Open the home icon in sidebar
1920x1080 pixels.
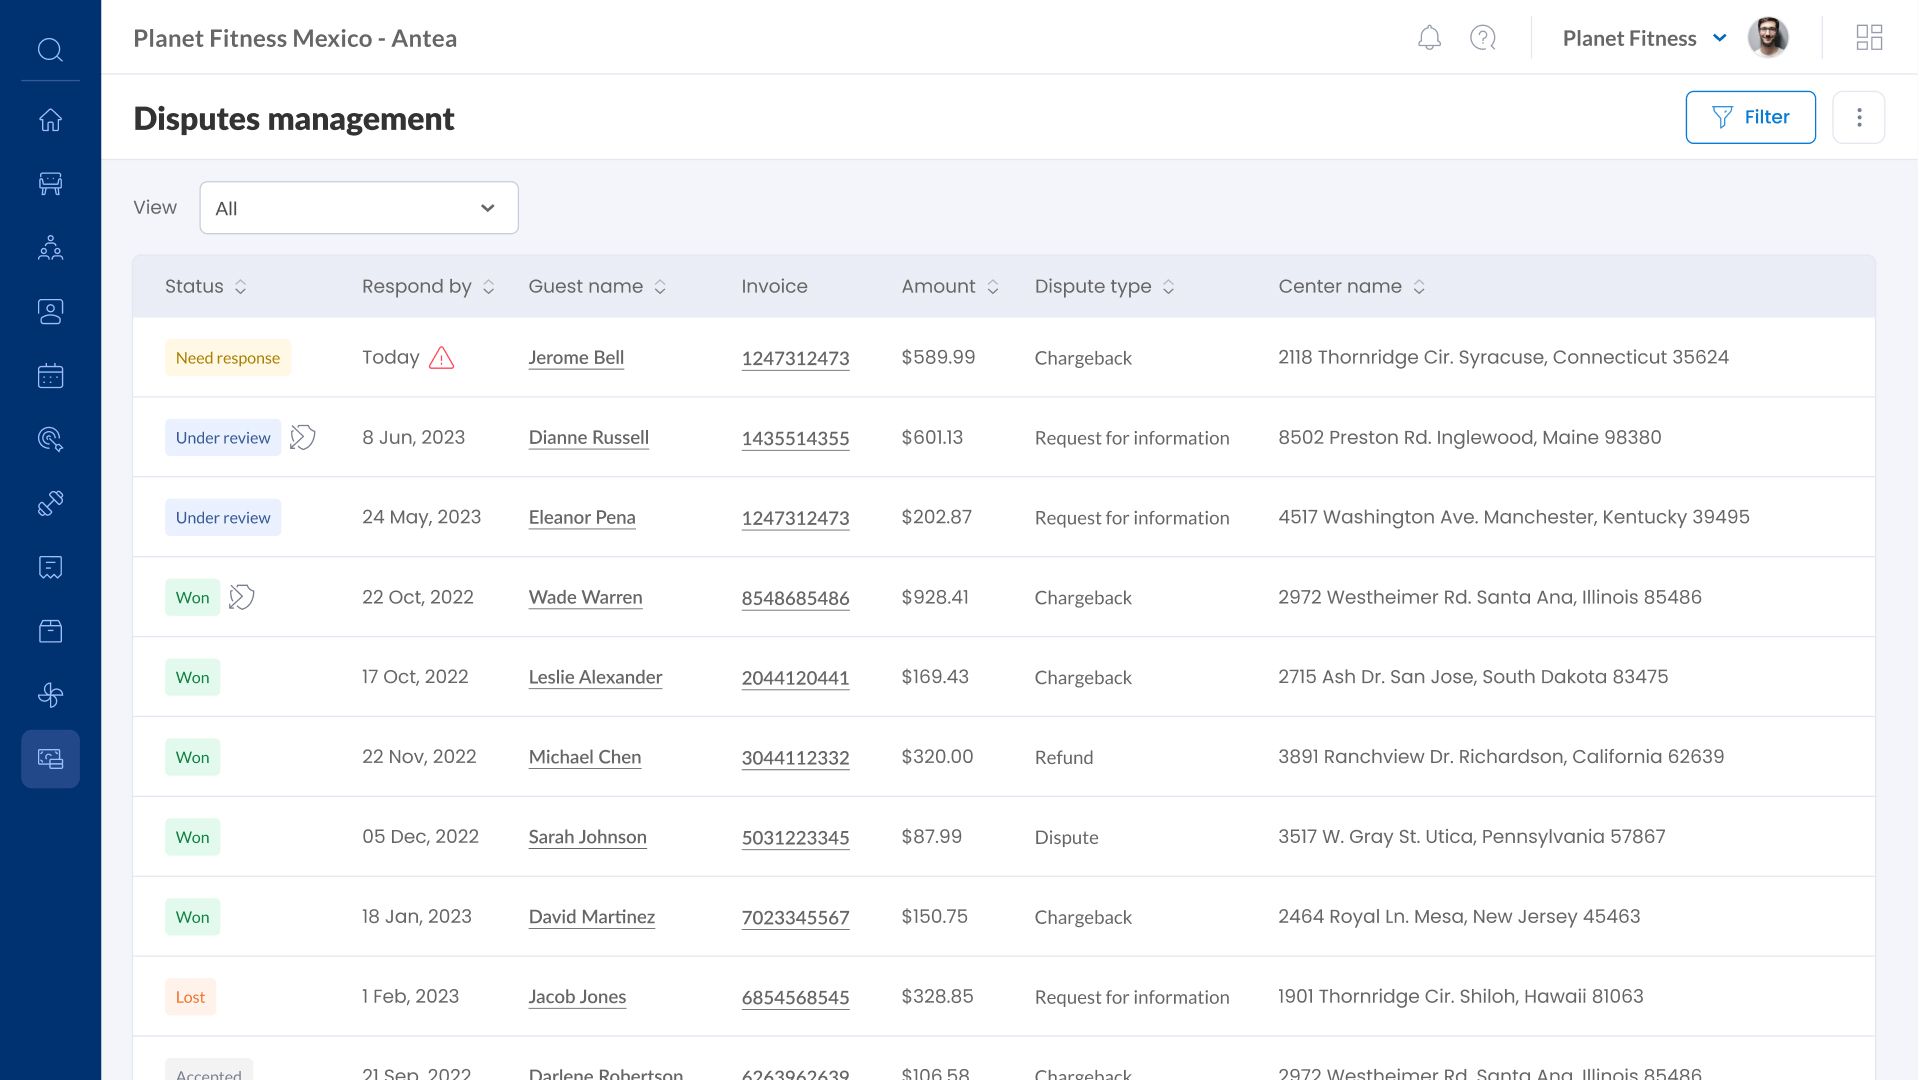coord(50,120)
